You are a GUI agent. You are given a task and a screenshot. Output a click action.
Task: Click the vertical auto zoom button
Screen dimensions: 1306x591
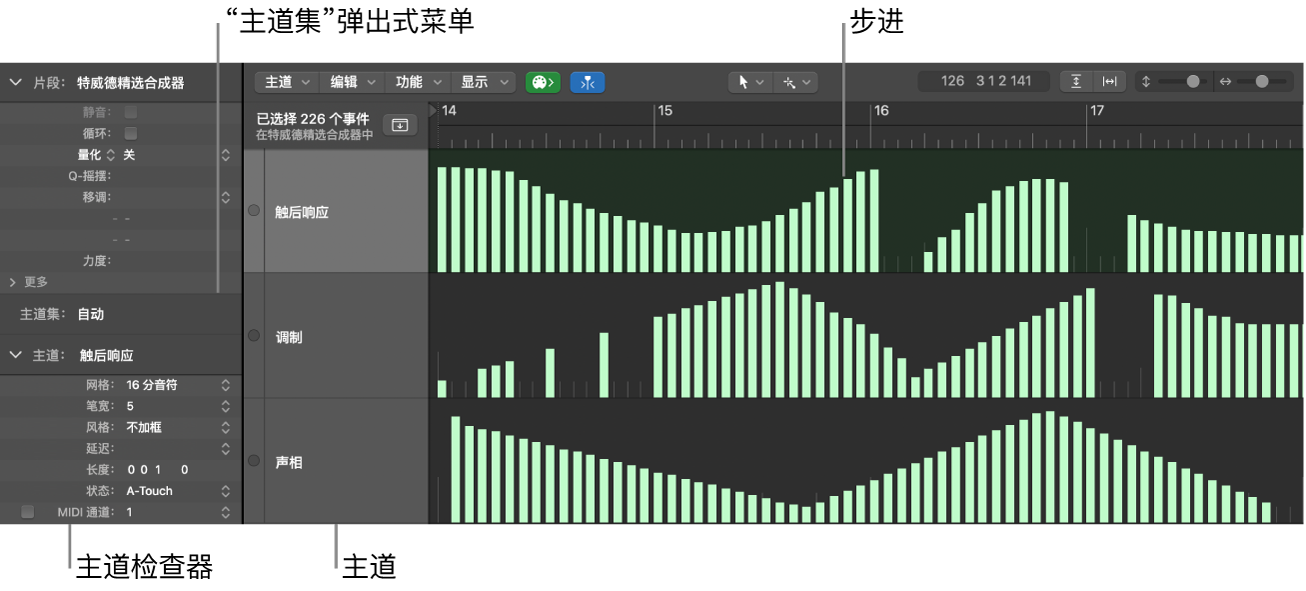tap(1077, 82)
